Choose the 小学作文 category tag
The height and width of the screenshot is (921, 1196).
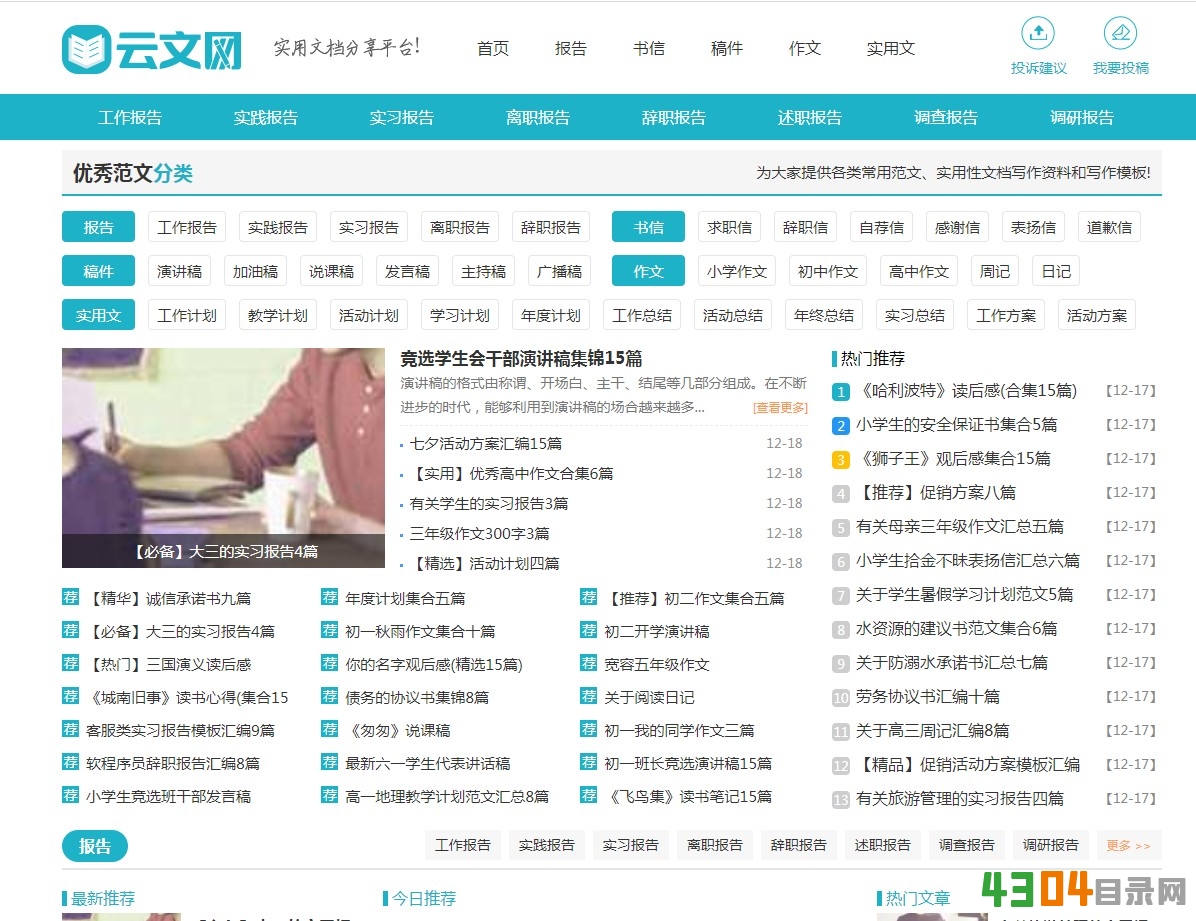pyautogui.click(x=737, y=271)
